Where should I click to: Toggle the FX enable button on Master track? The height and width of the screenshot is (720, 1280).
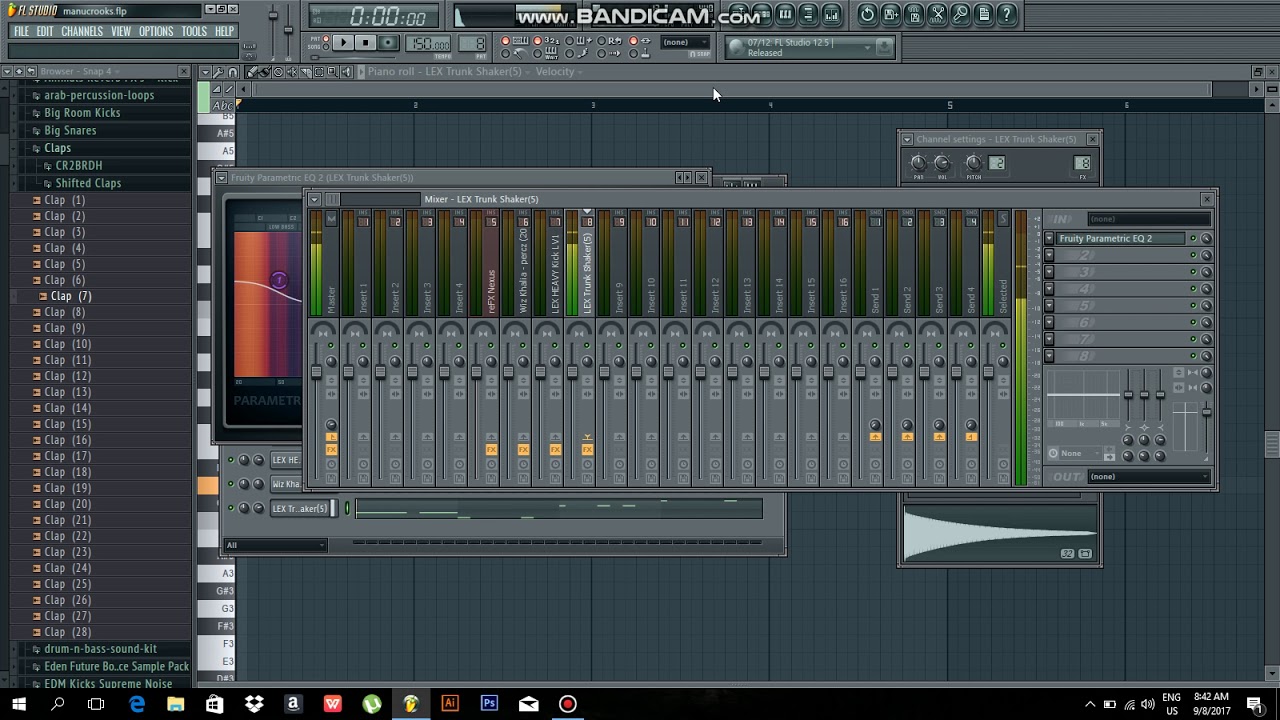coord(331,449)
